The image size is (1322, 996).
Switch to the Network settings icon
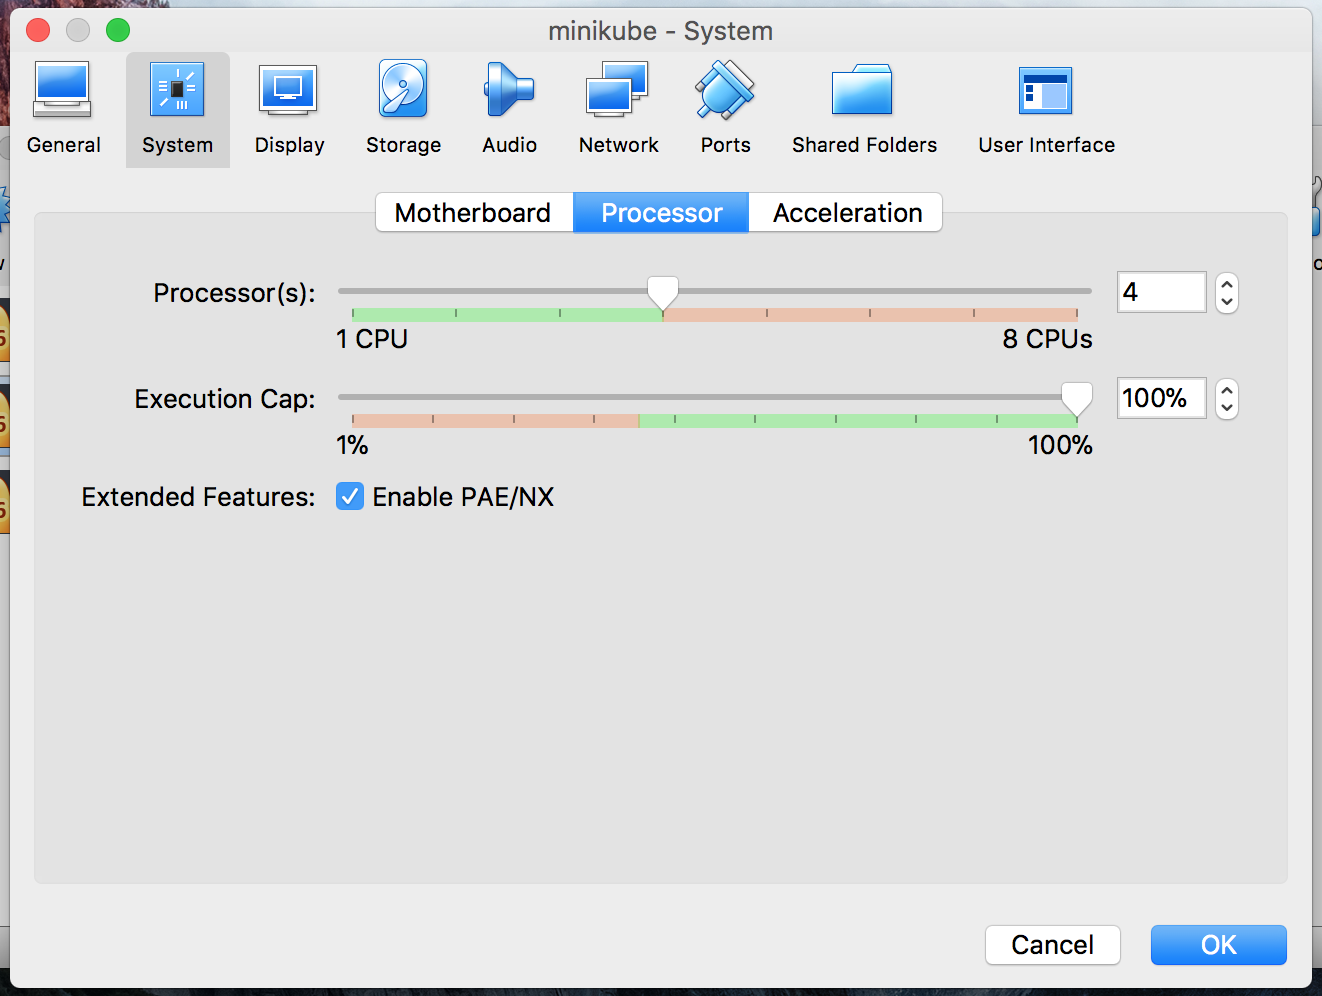(x=618, y=92)
